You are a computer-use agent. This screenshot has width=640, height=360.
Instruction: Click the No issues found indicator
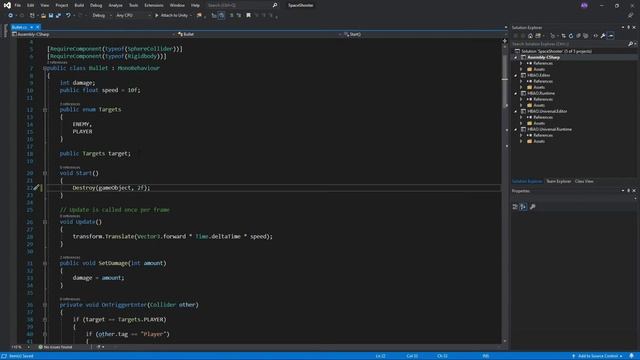point(55,347)
